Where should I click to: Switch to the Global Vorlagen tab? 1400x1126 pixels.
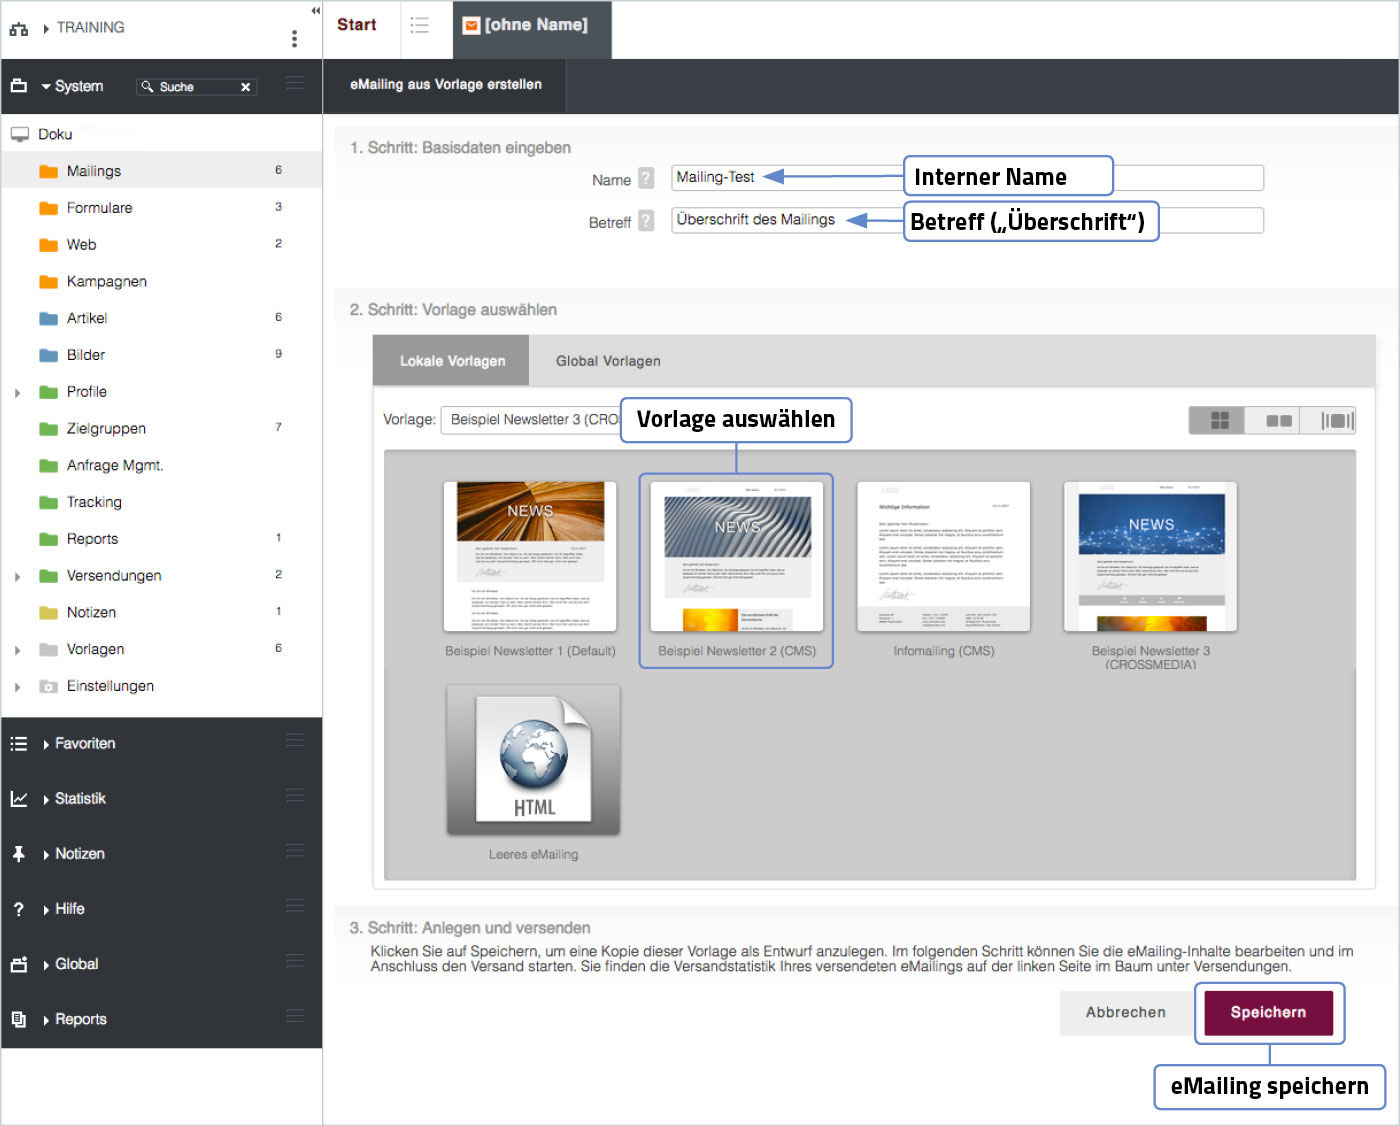(x=608, y=361)
